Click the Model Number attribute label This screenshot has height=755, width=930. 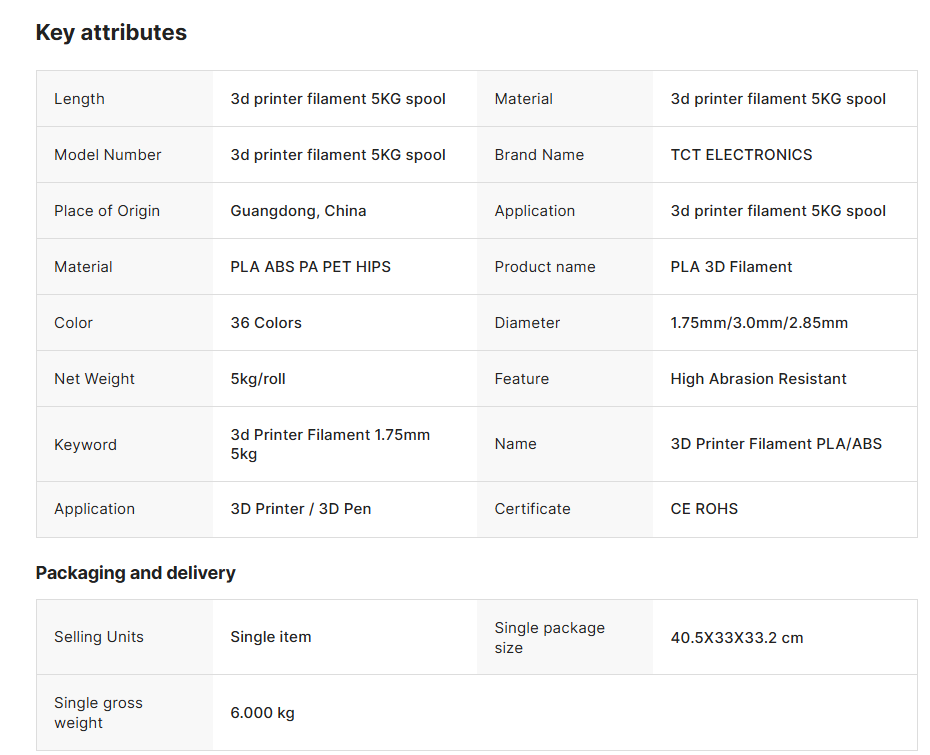coord(107,155)
